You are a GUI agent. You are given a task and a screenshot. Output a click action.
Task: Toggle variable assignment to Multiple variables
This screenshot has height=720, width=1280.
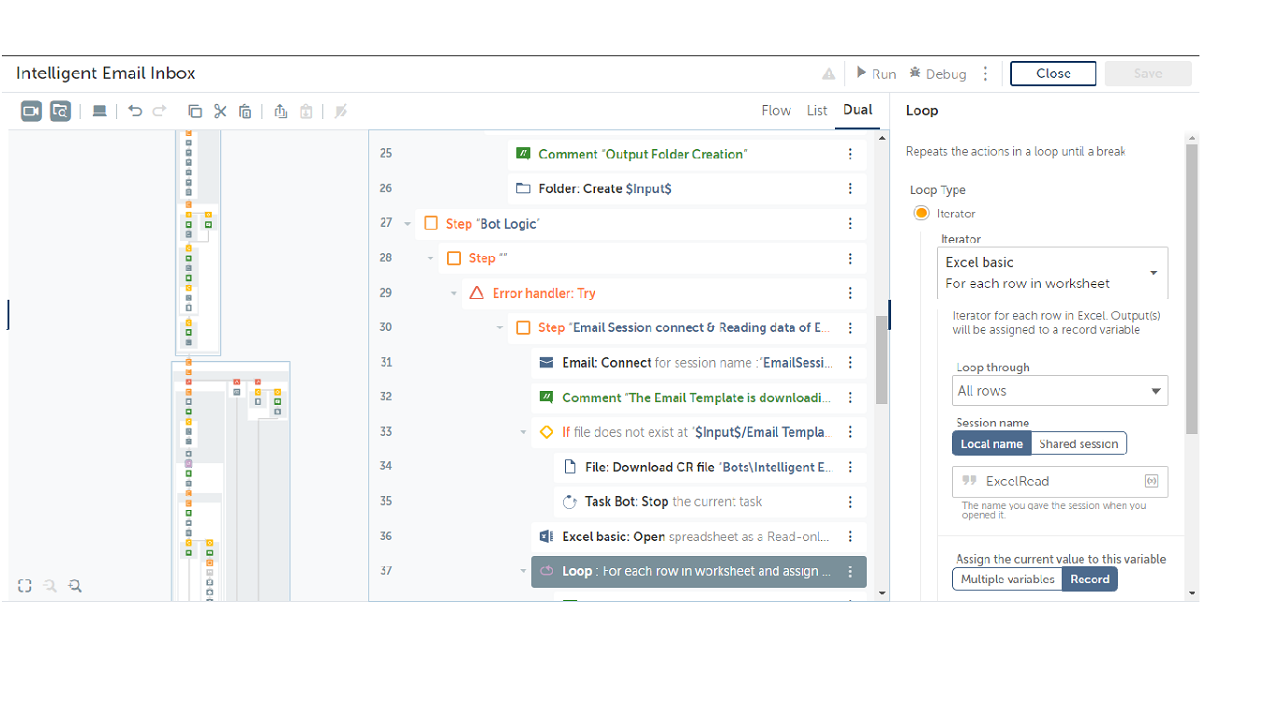(x=1007, y=579)
